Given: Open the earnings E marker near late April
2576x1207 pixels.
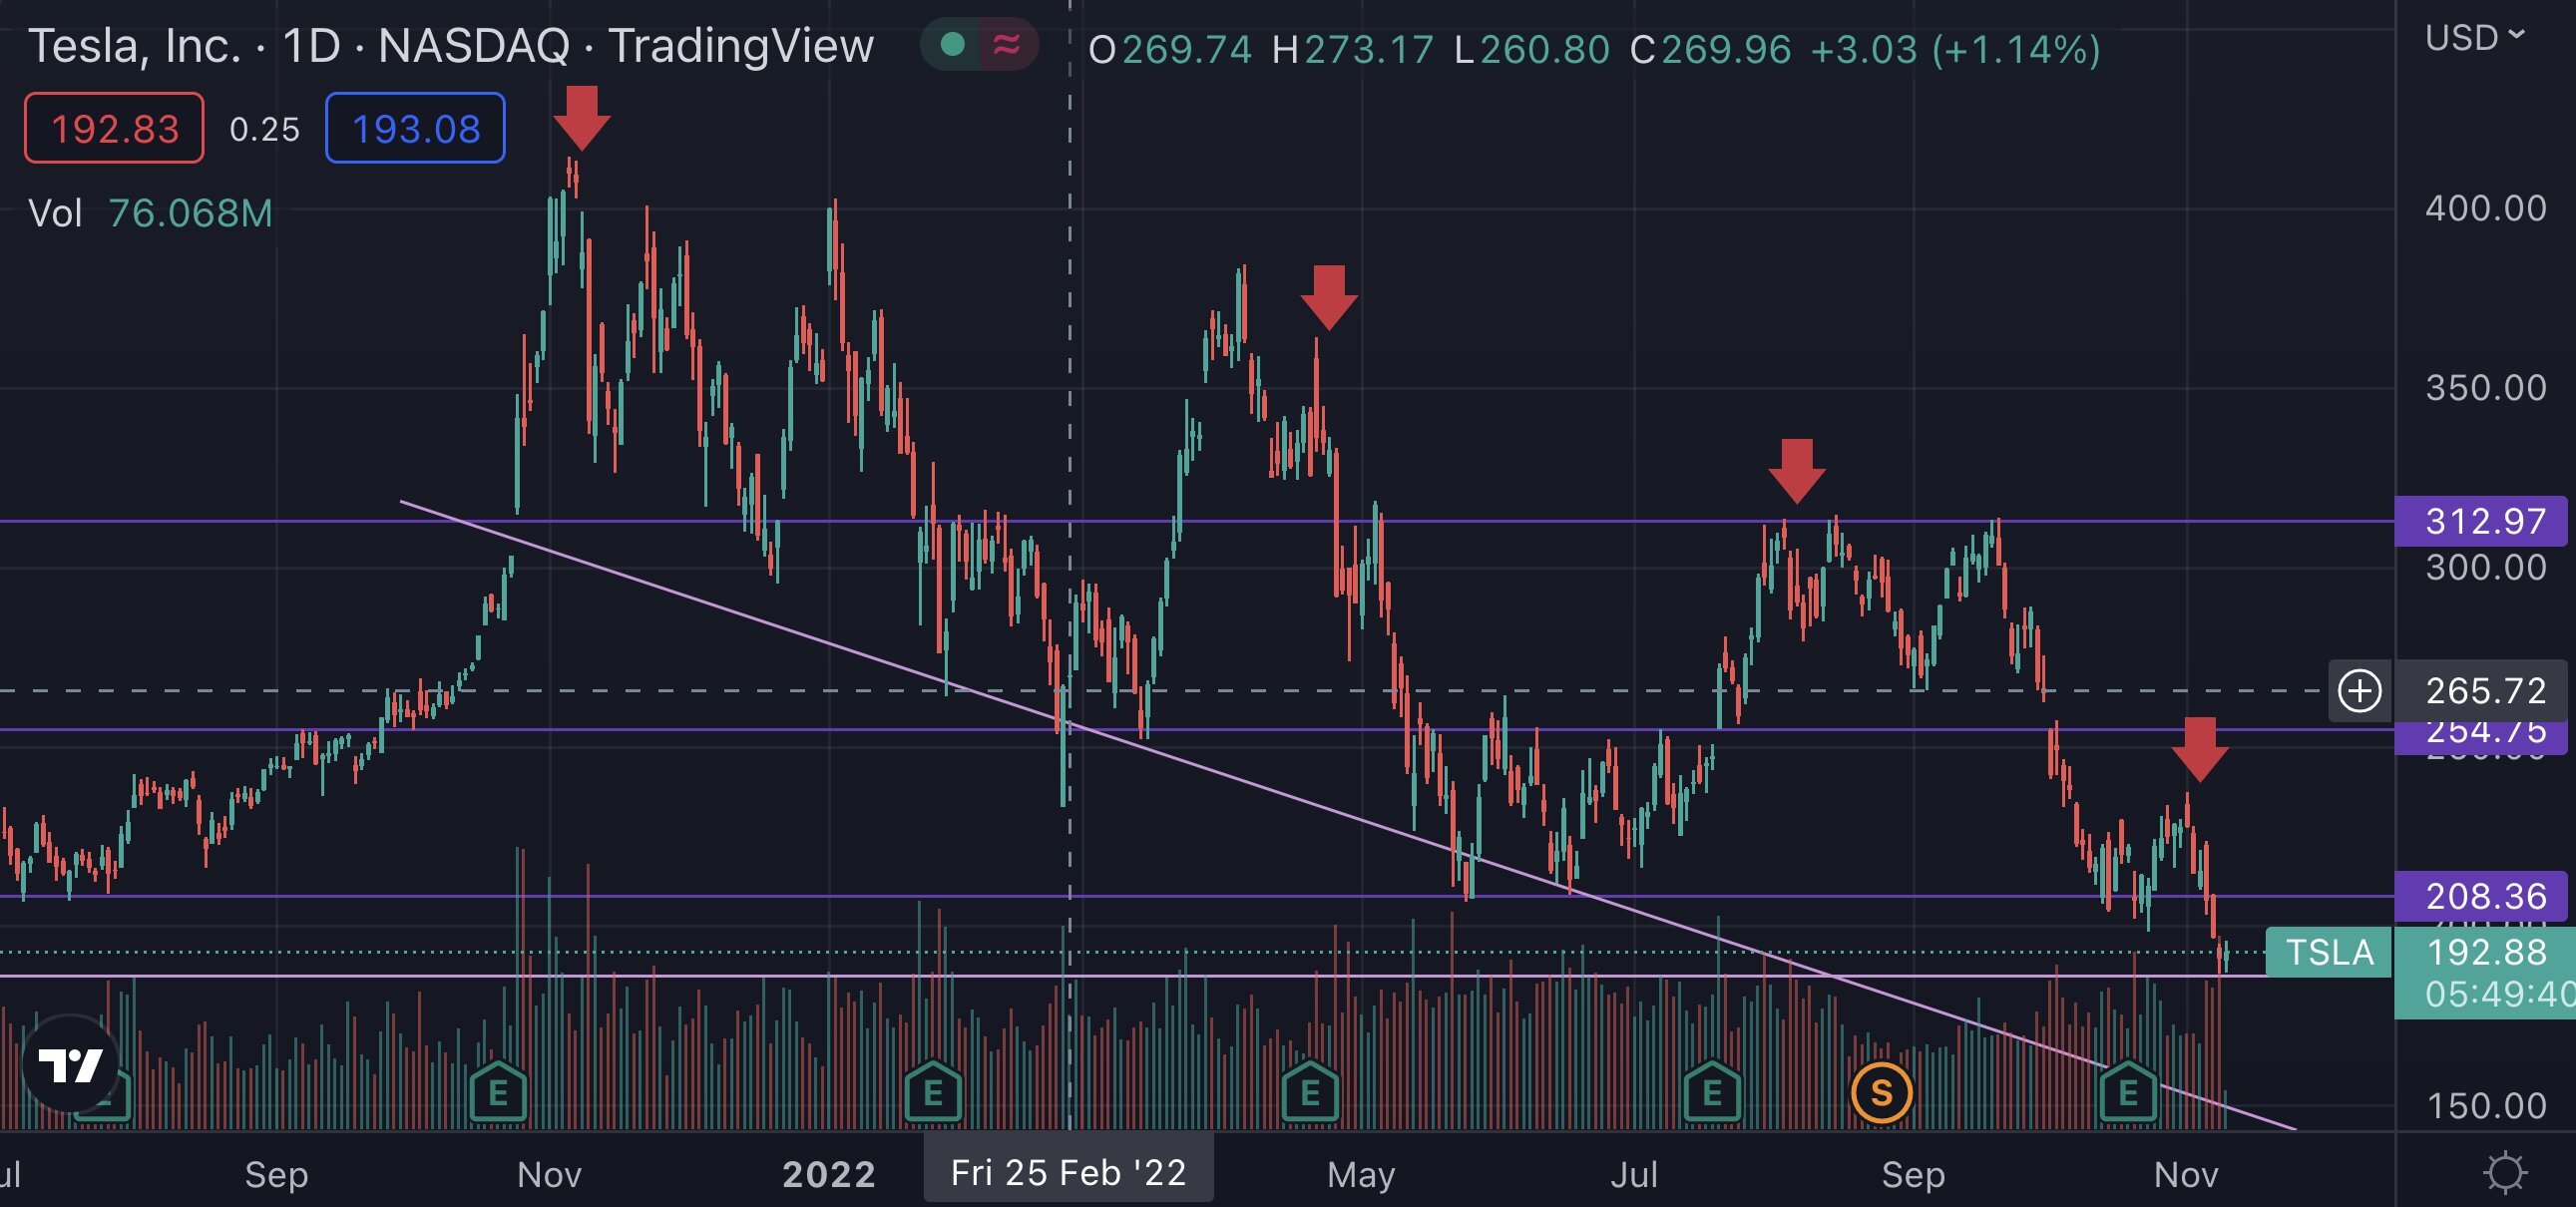Looking at the screenshot, I should pos(1310,1092).
